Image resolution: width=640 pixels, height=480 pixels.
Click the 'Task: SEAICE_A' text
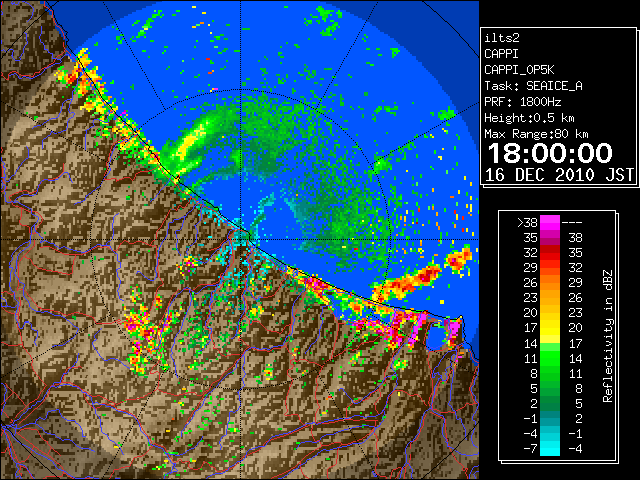pos(533,86)
